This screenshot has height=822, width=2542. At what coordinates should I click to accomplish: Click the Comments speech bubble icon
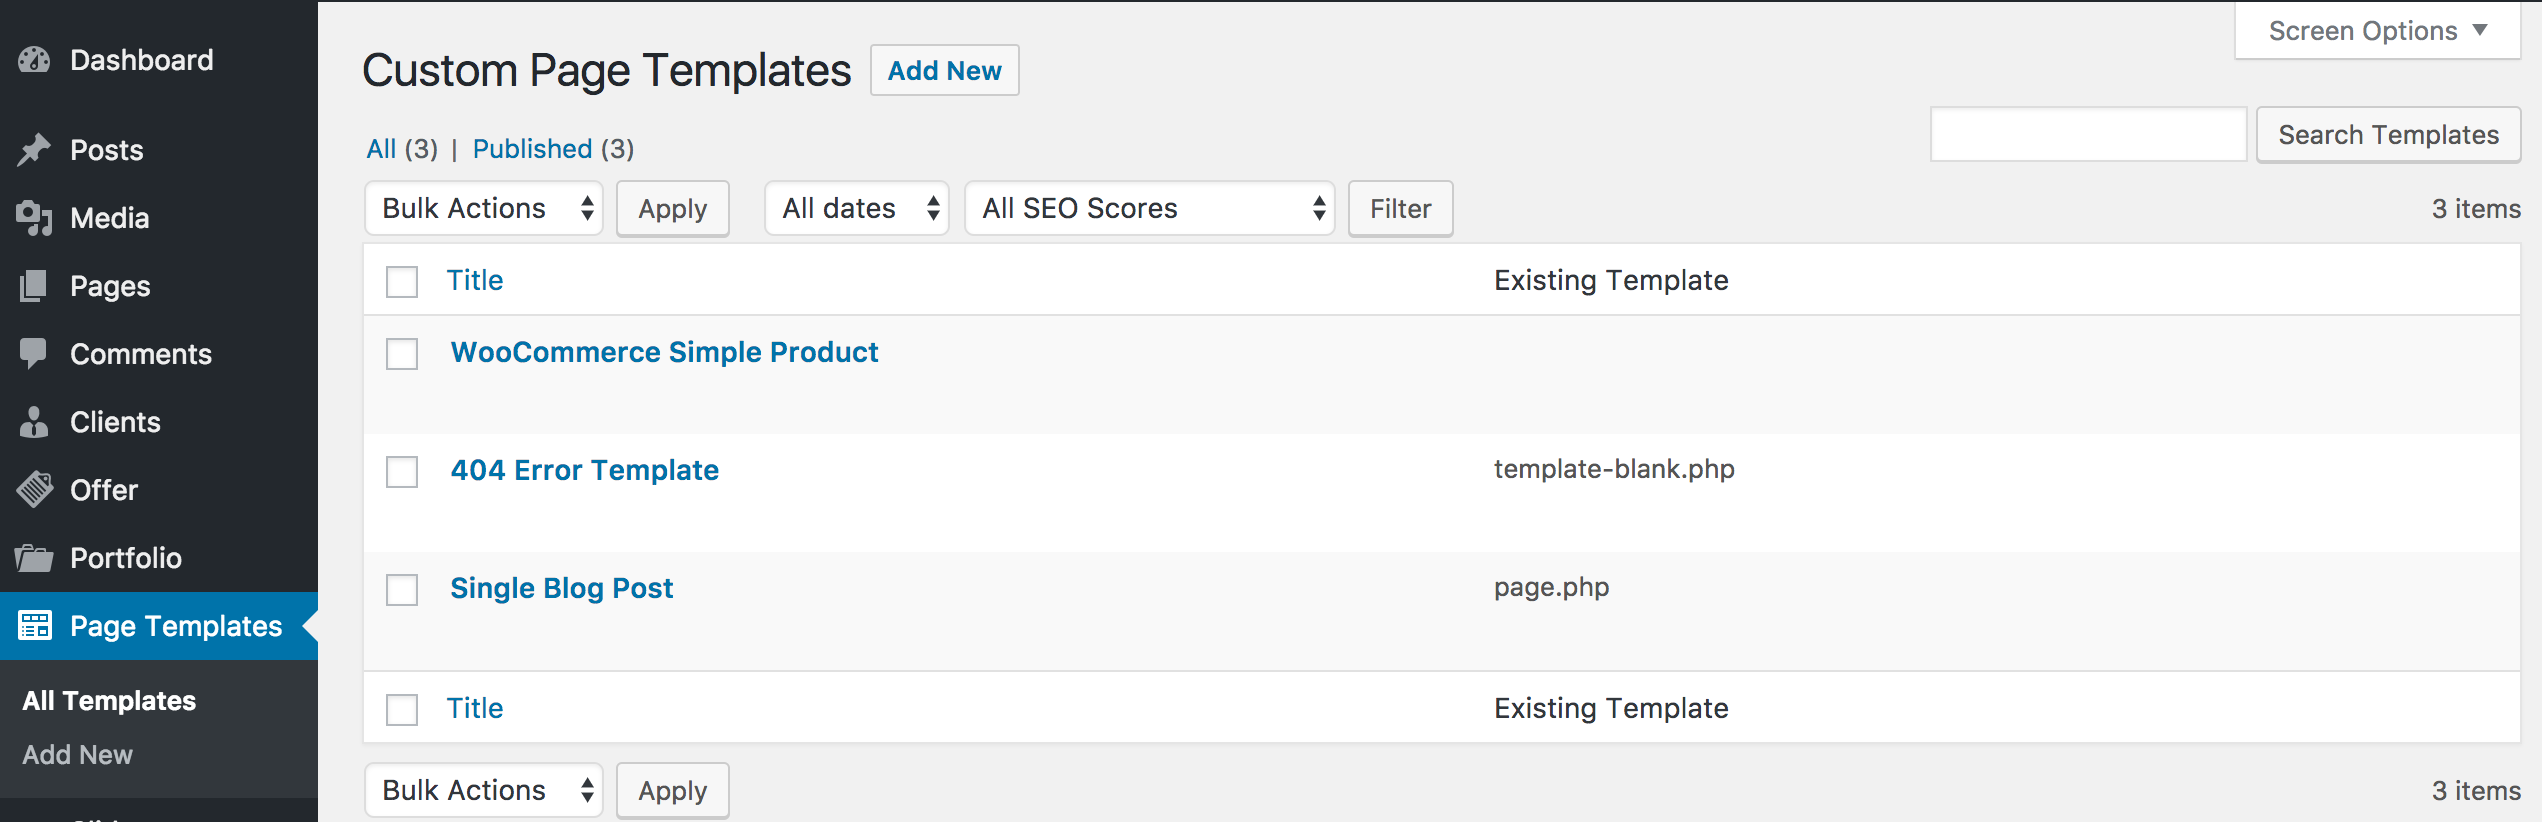(34, 353)
